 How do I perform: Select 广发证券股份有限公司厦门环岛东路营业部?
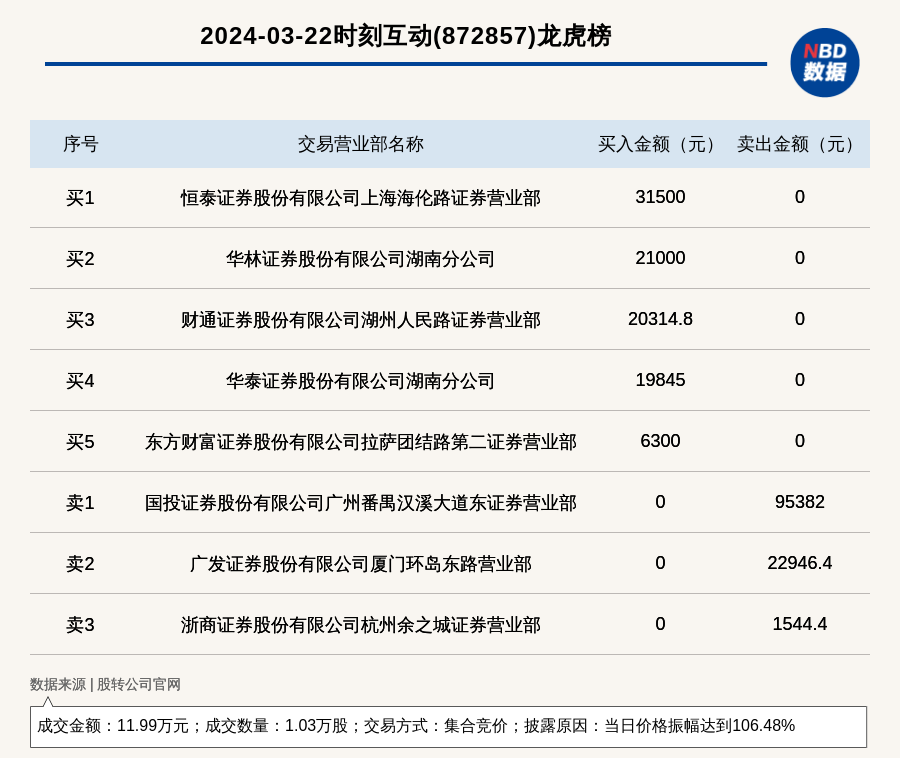[360, 564]
